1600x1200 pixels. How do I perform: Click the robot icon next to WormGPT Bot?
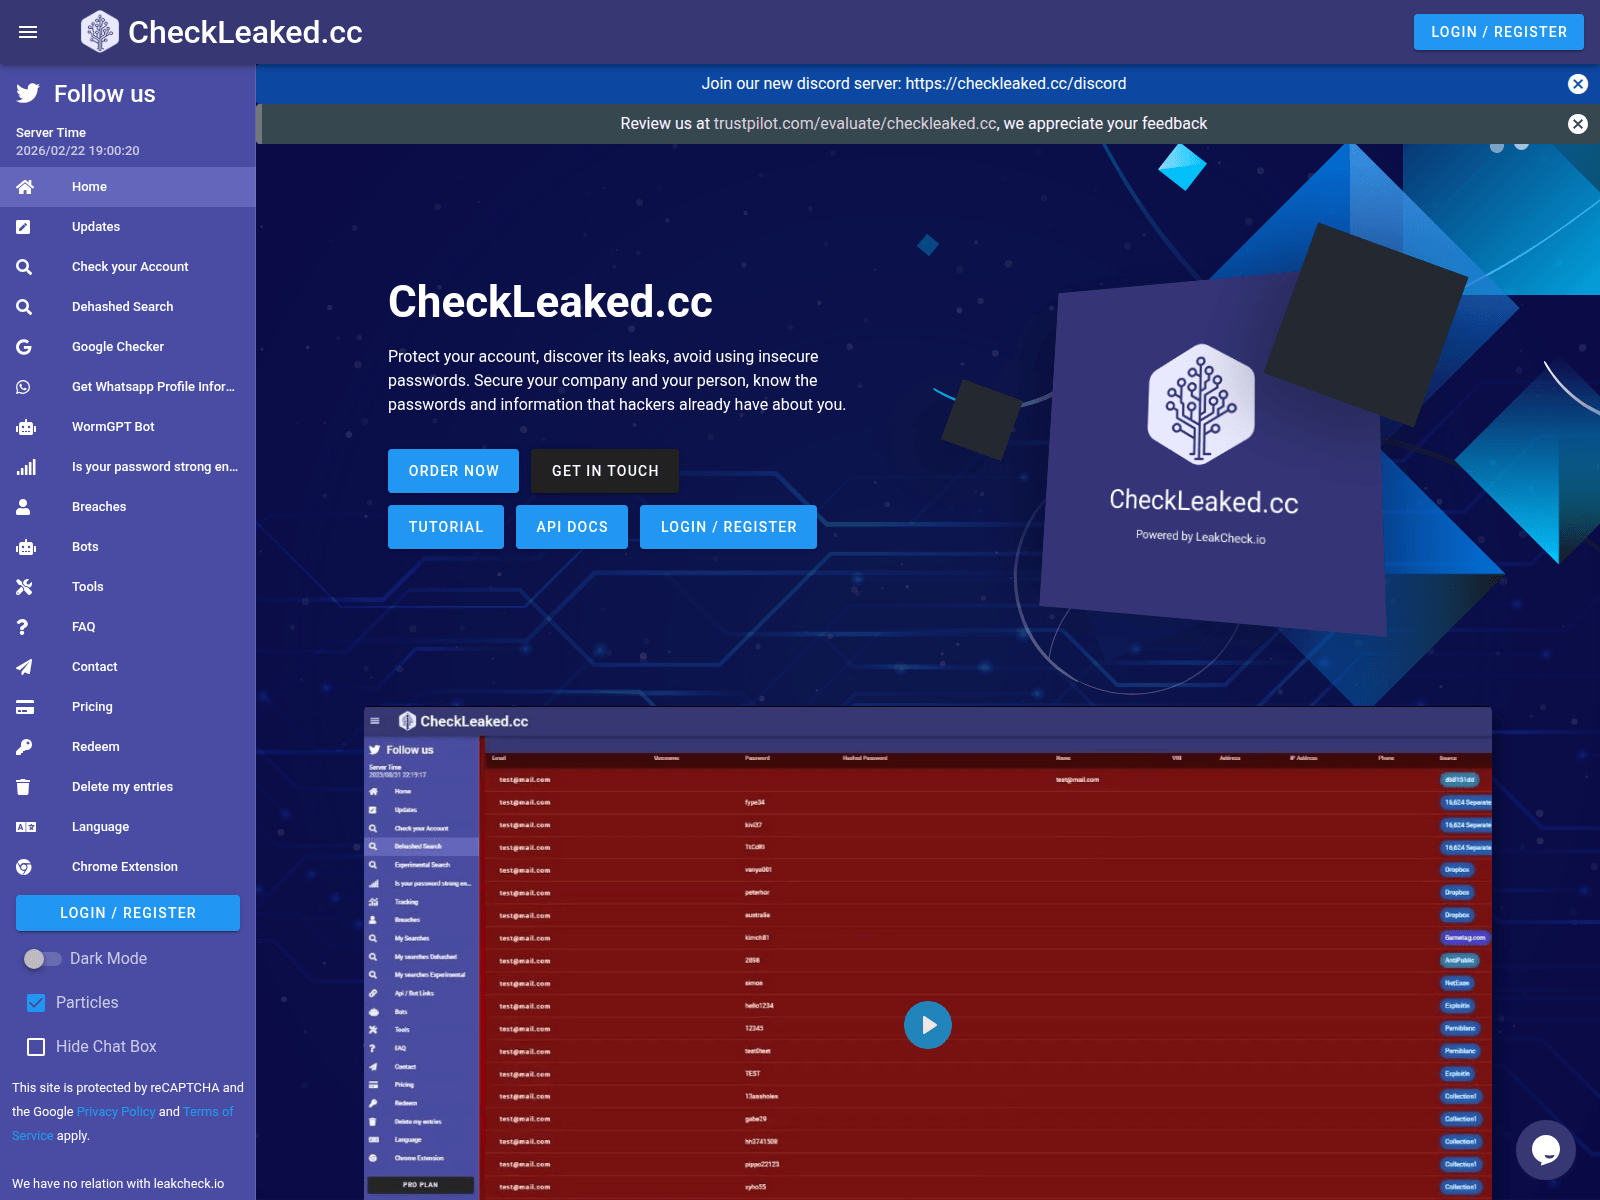click(25, 427)
